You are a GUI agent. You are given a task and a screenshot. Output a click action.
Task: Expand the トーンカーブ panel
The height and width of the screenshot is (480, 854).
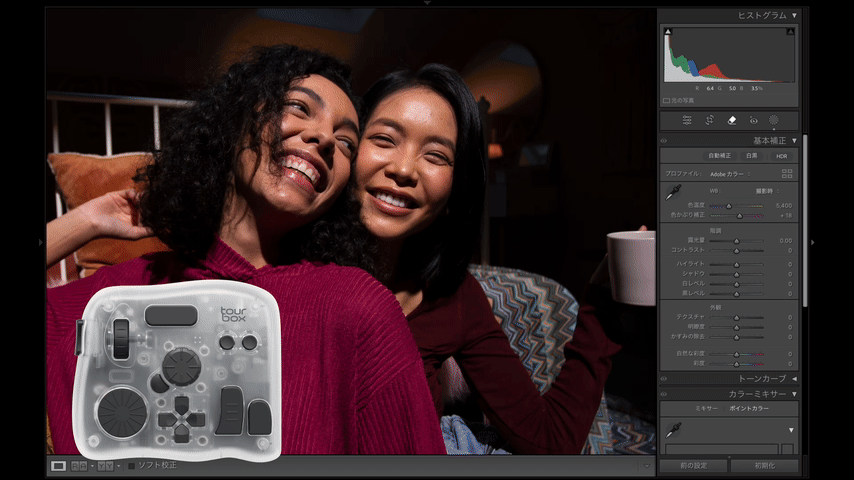point(794,379)
